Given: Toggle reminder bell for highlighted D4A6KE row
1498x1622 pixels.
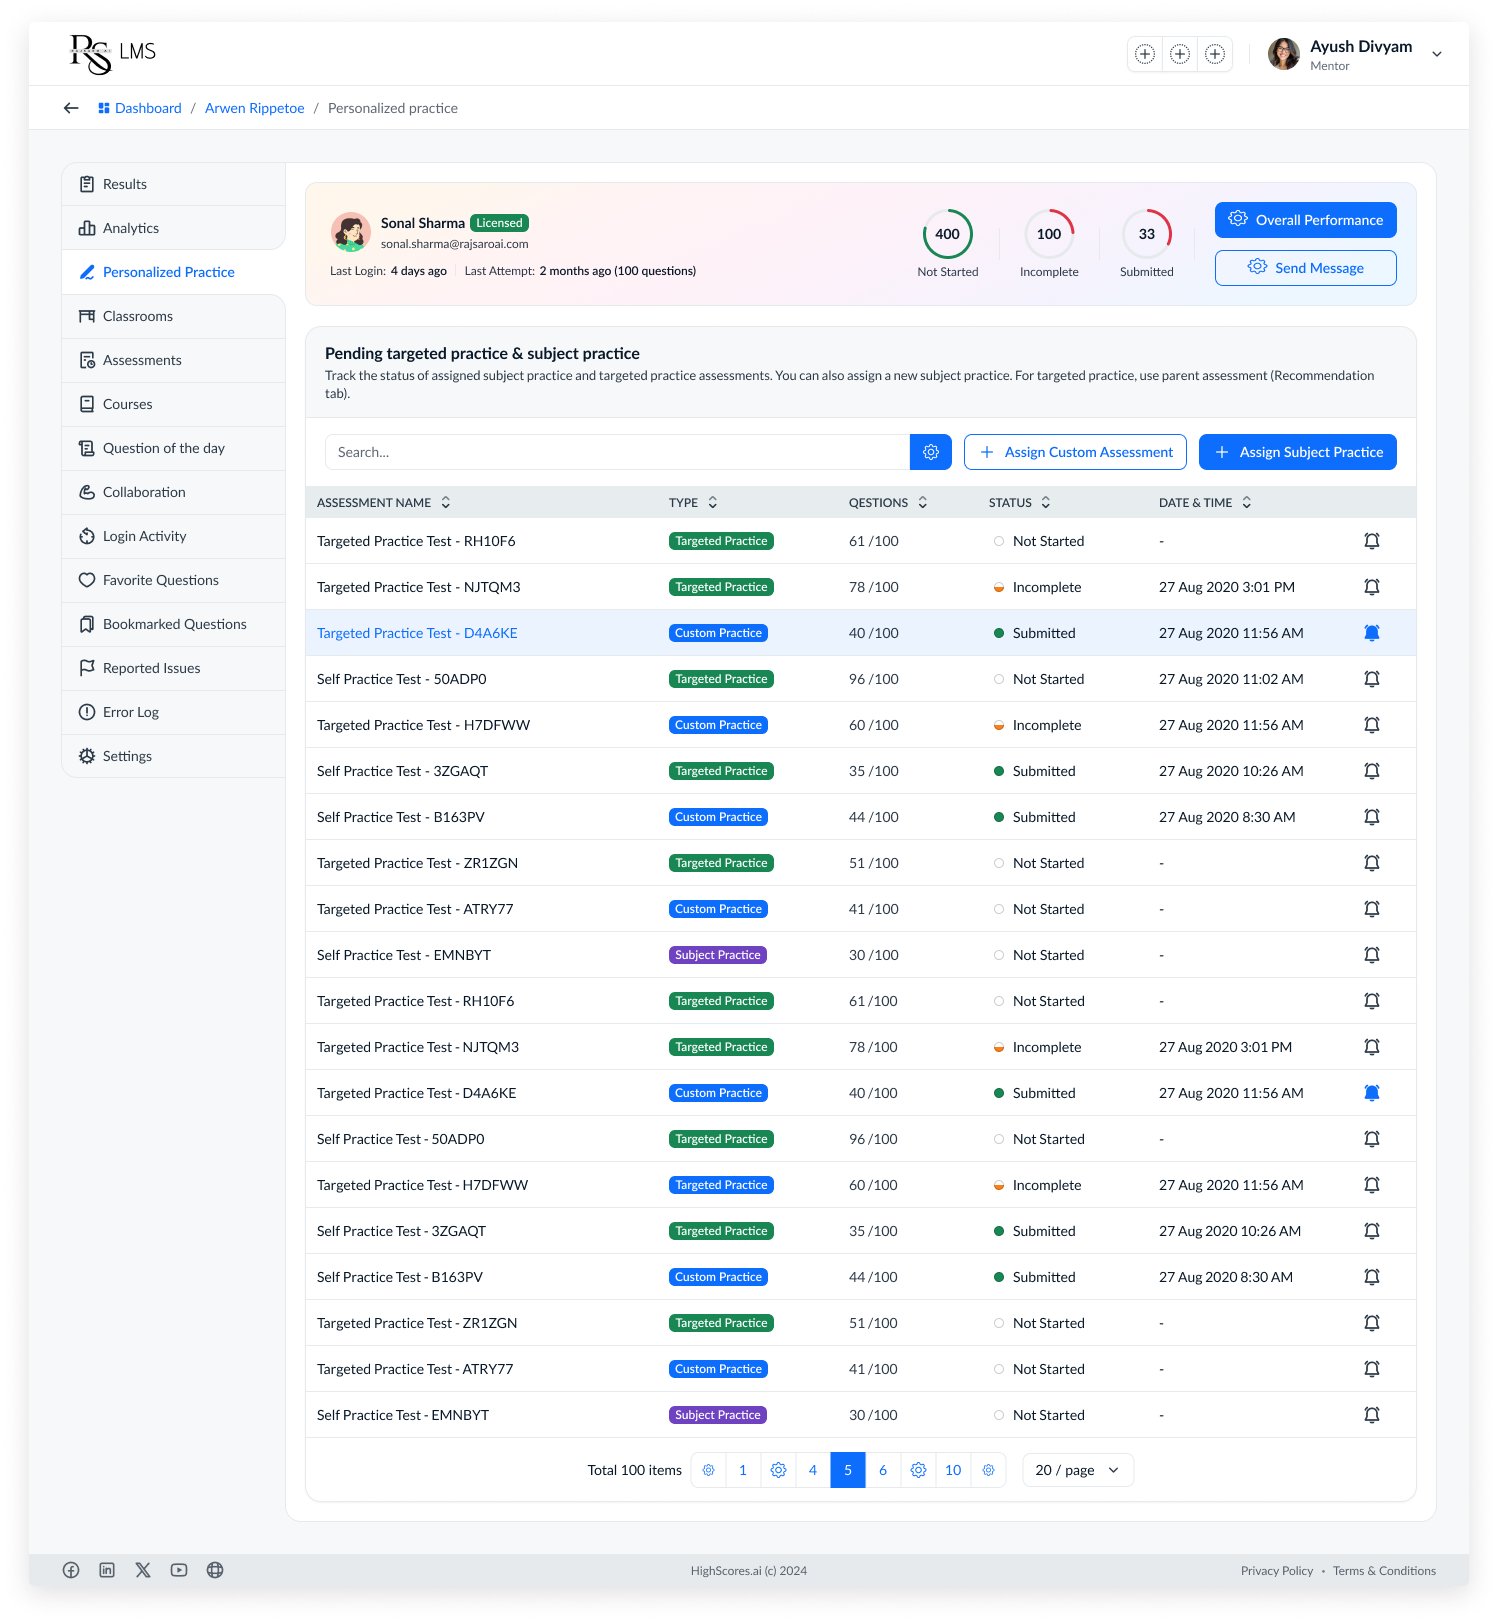Looking at the screenshot, I should (1372, 633).
